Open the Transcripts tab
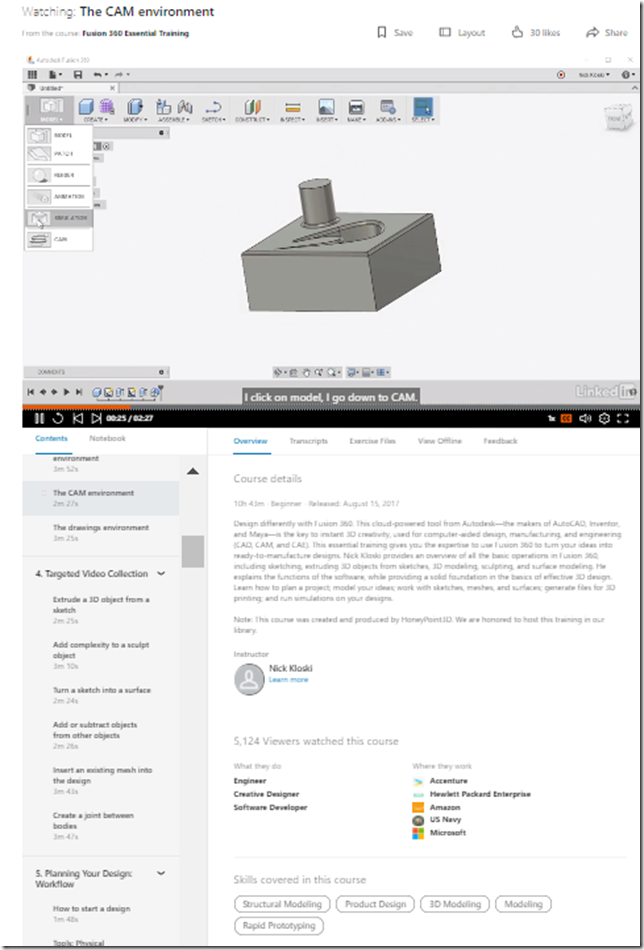The image size is (644, 950). coord(308,441)
